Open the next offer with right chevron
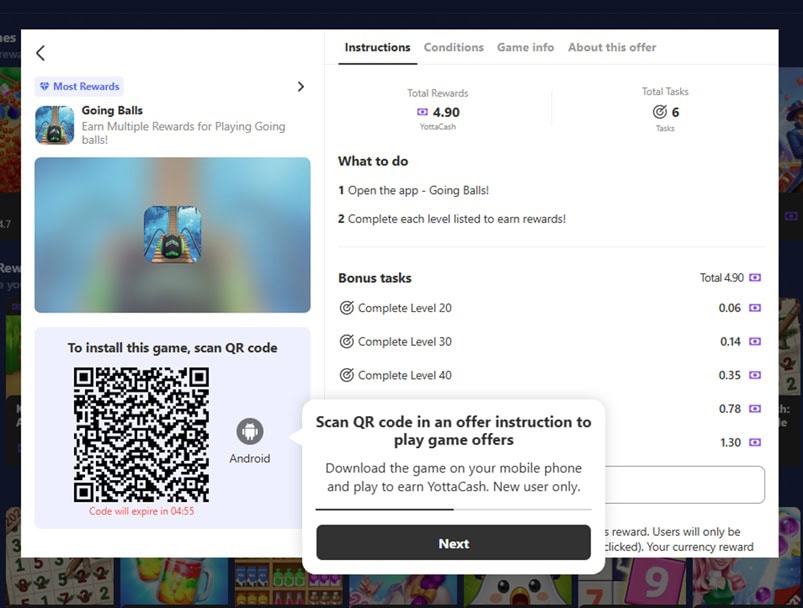Image resolution: width=803 pixels, height=608 pixels. (301, 87)
